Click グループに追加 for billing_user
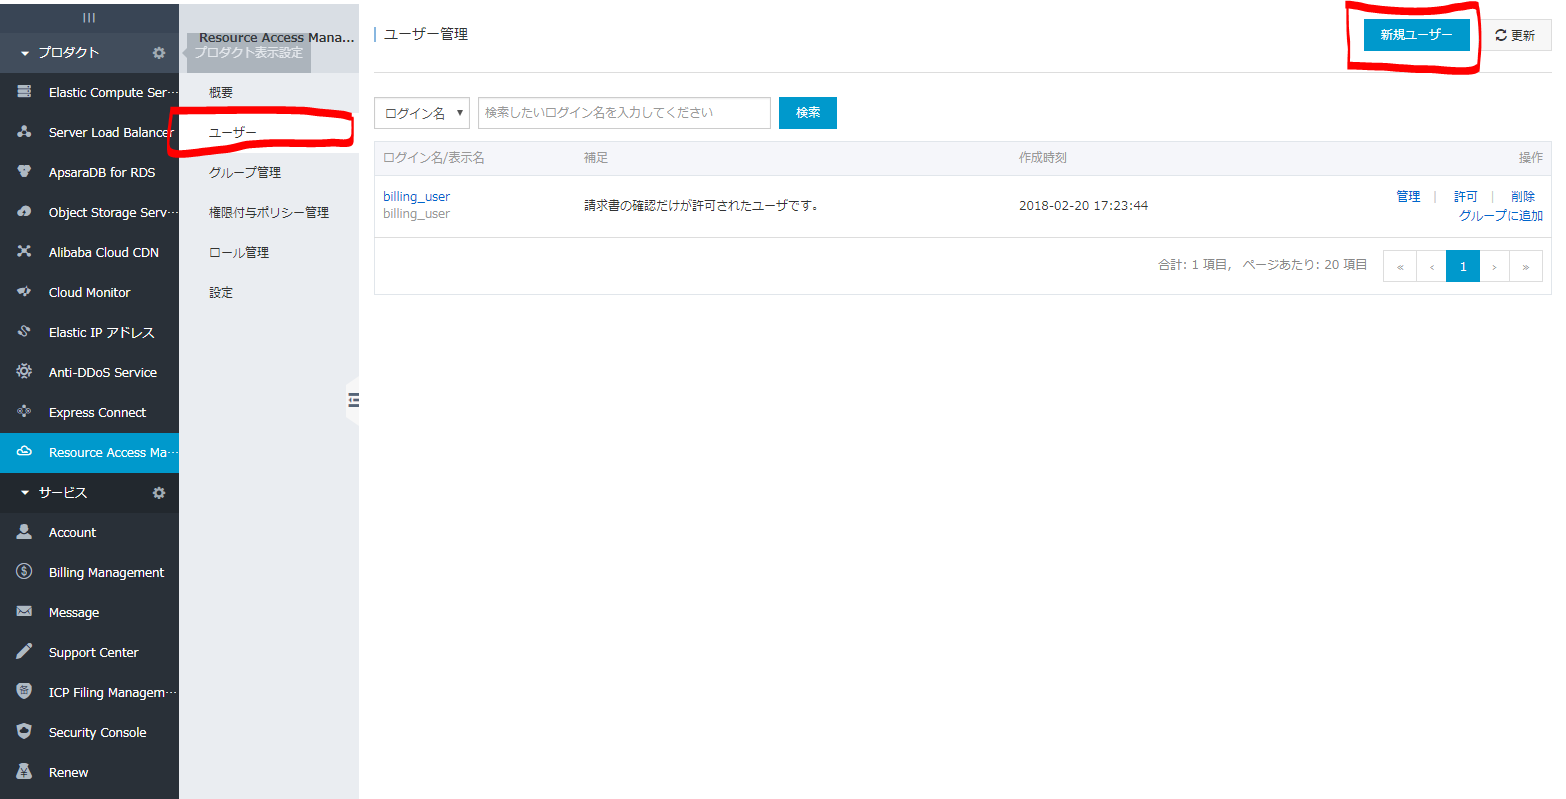1566x799 pixels. coord(1500,216)
